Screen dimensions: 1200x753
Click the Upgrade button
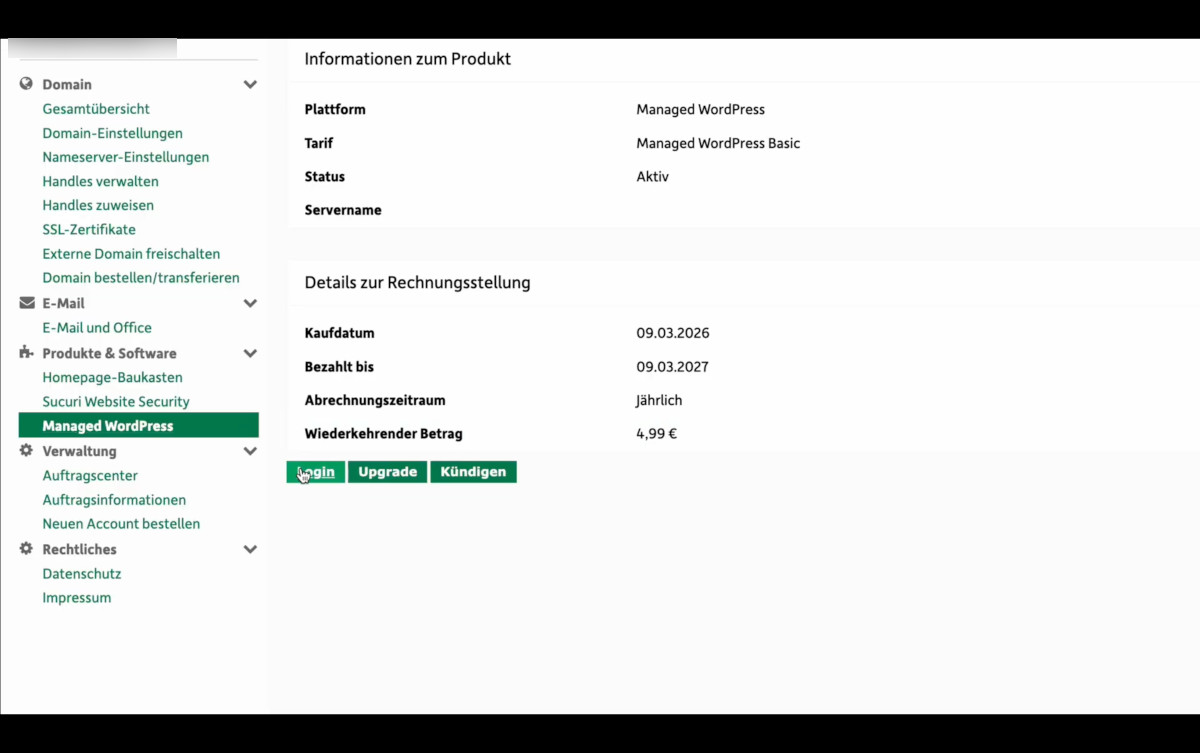(x=388, y=472)
